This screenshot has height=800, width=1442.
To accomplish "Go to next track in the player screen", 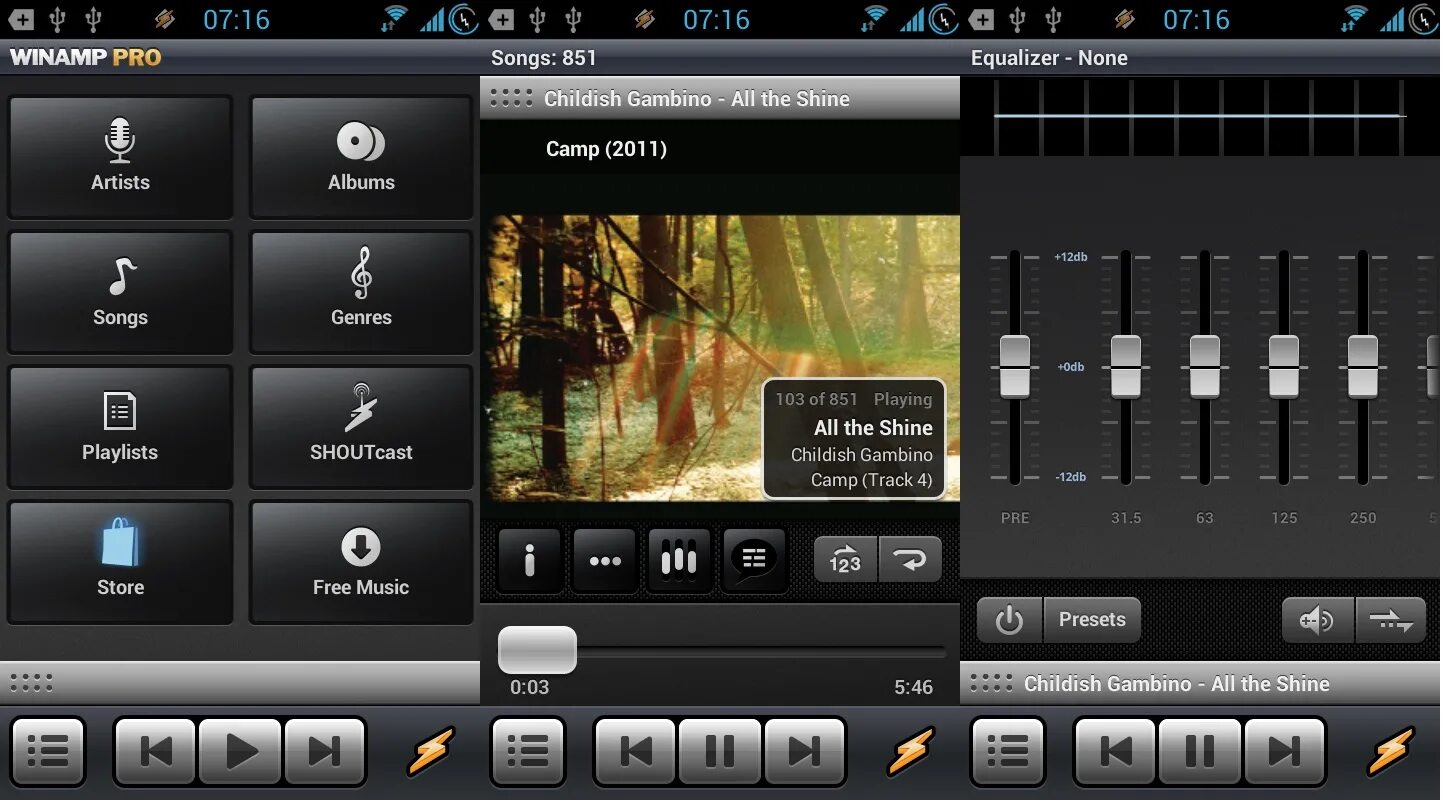I will point(805,751).
